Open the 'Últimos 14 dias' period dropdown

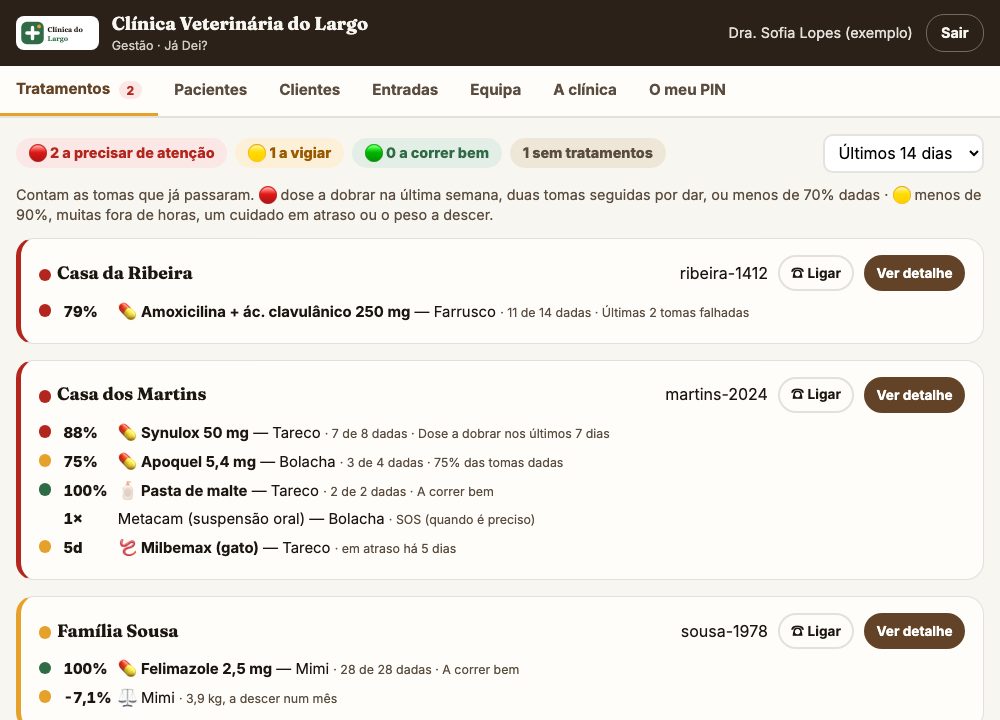(x=903, y=153)
